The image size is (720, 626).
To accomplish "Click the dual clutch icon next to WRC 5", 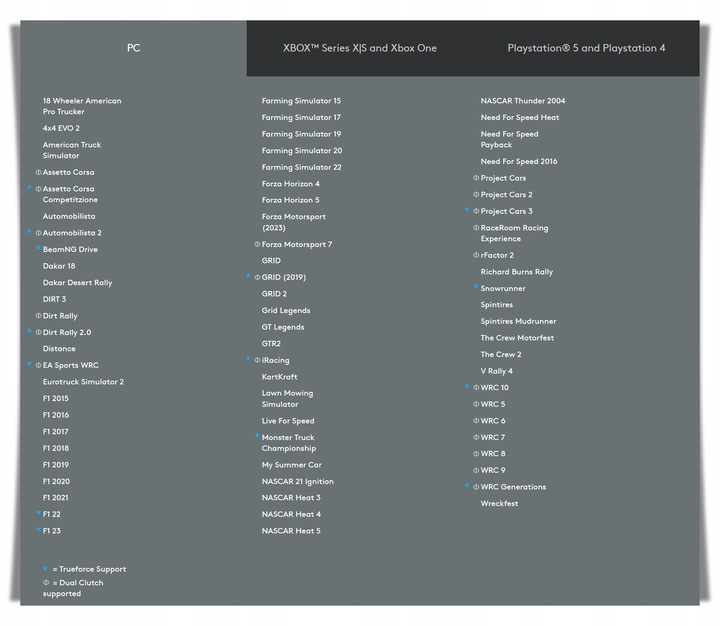I will [476, 405].
